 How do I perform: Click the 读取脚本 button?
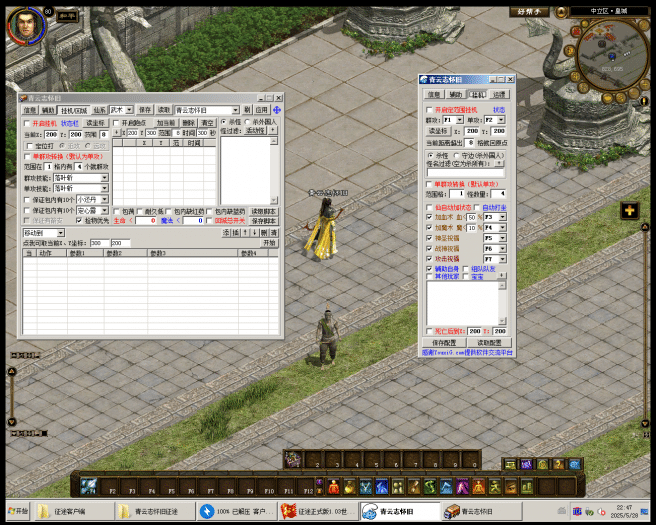[x=263, y=211]
